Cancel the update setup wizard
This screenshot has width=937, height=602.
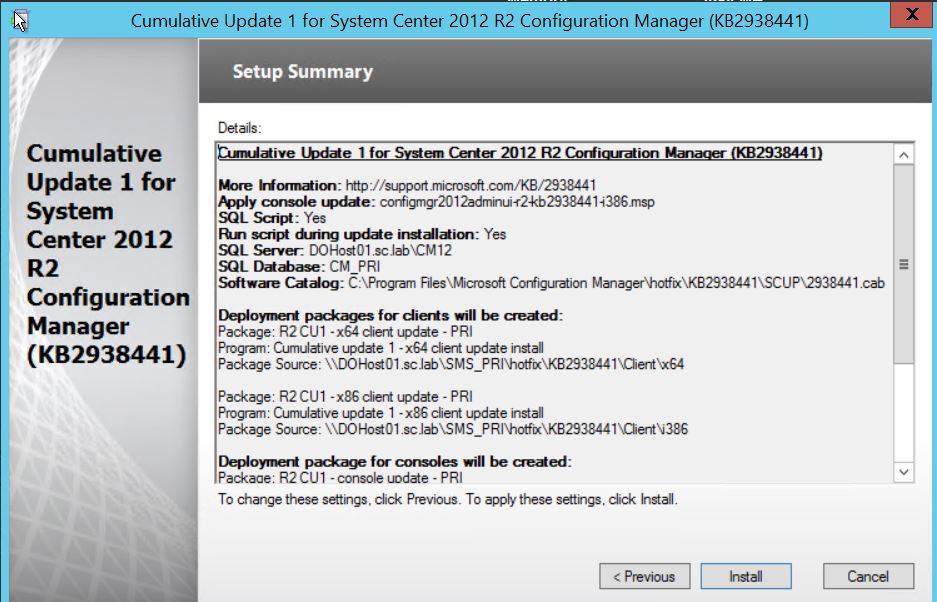pyautogui.click(x=868, y=576)
